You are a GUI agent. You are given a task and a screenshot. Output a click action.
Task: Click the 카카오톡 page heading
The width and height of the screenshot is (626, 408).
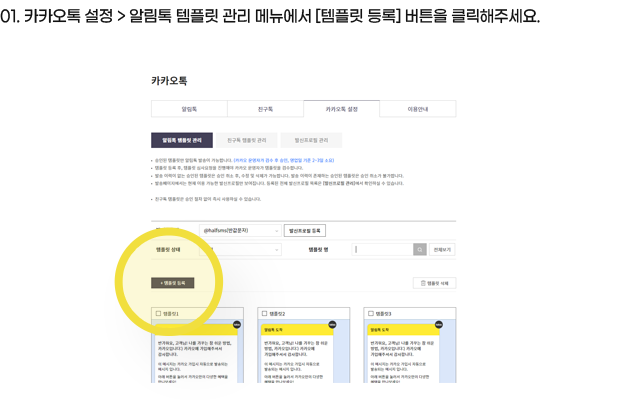pyautogui.click(x=169, y=81)
